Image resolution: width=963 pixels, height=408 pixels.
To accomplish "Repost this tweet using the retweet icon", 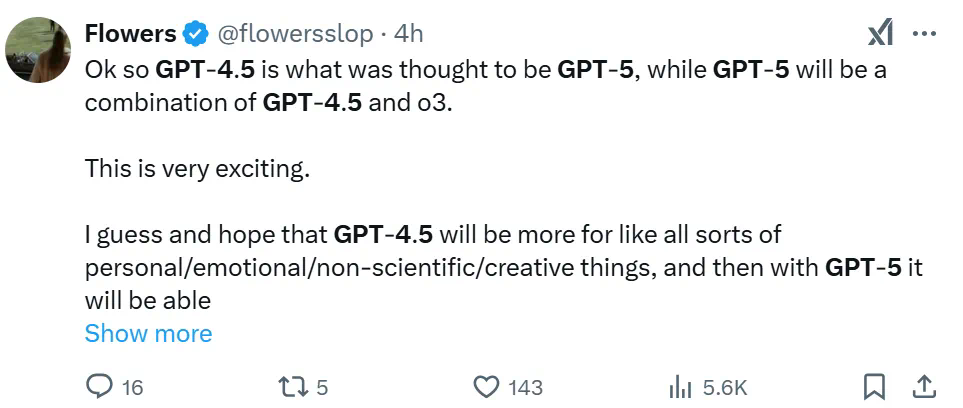I will [x=290, y=387].
